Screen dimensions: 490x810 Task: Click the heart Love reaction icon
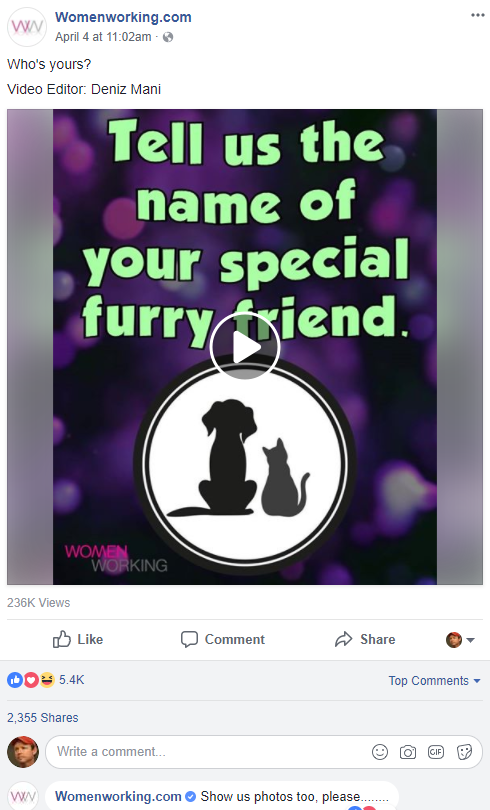31,680
